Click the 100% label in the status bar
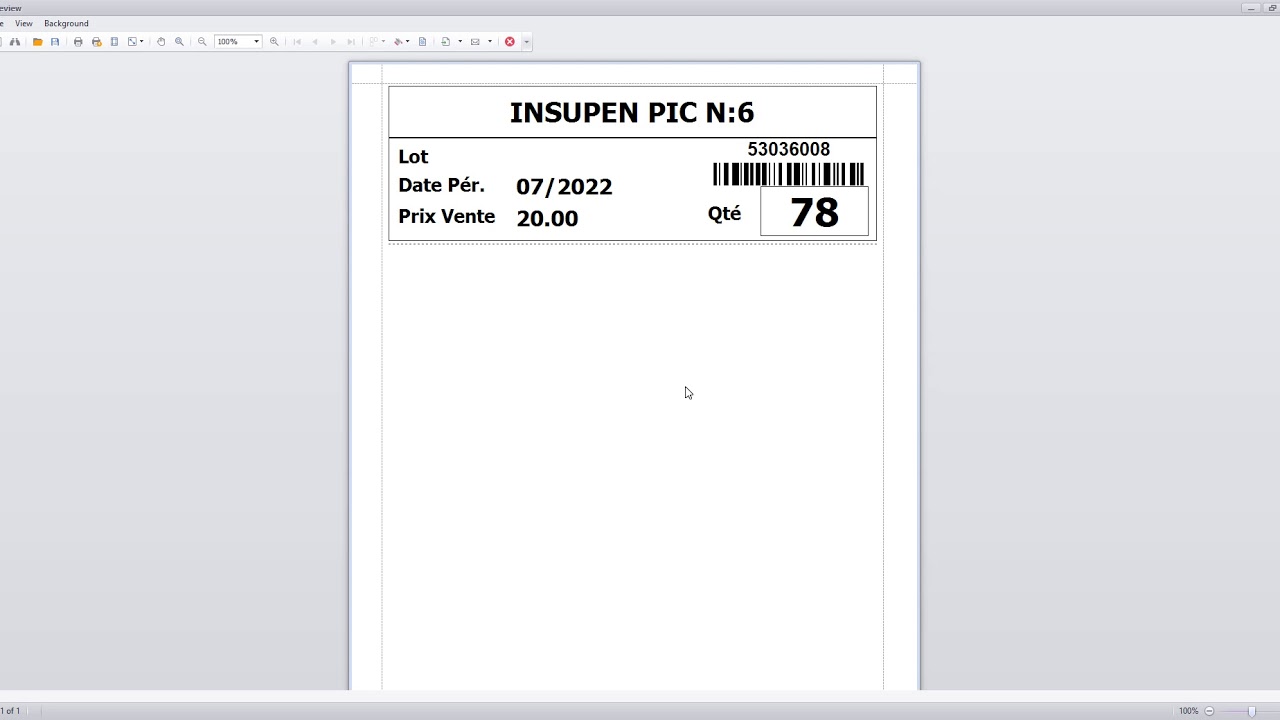Image resolution: width=1280 pixels, height=720 pixels. pos(1188,711)
